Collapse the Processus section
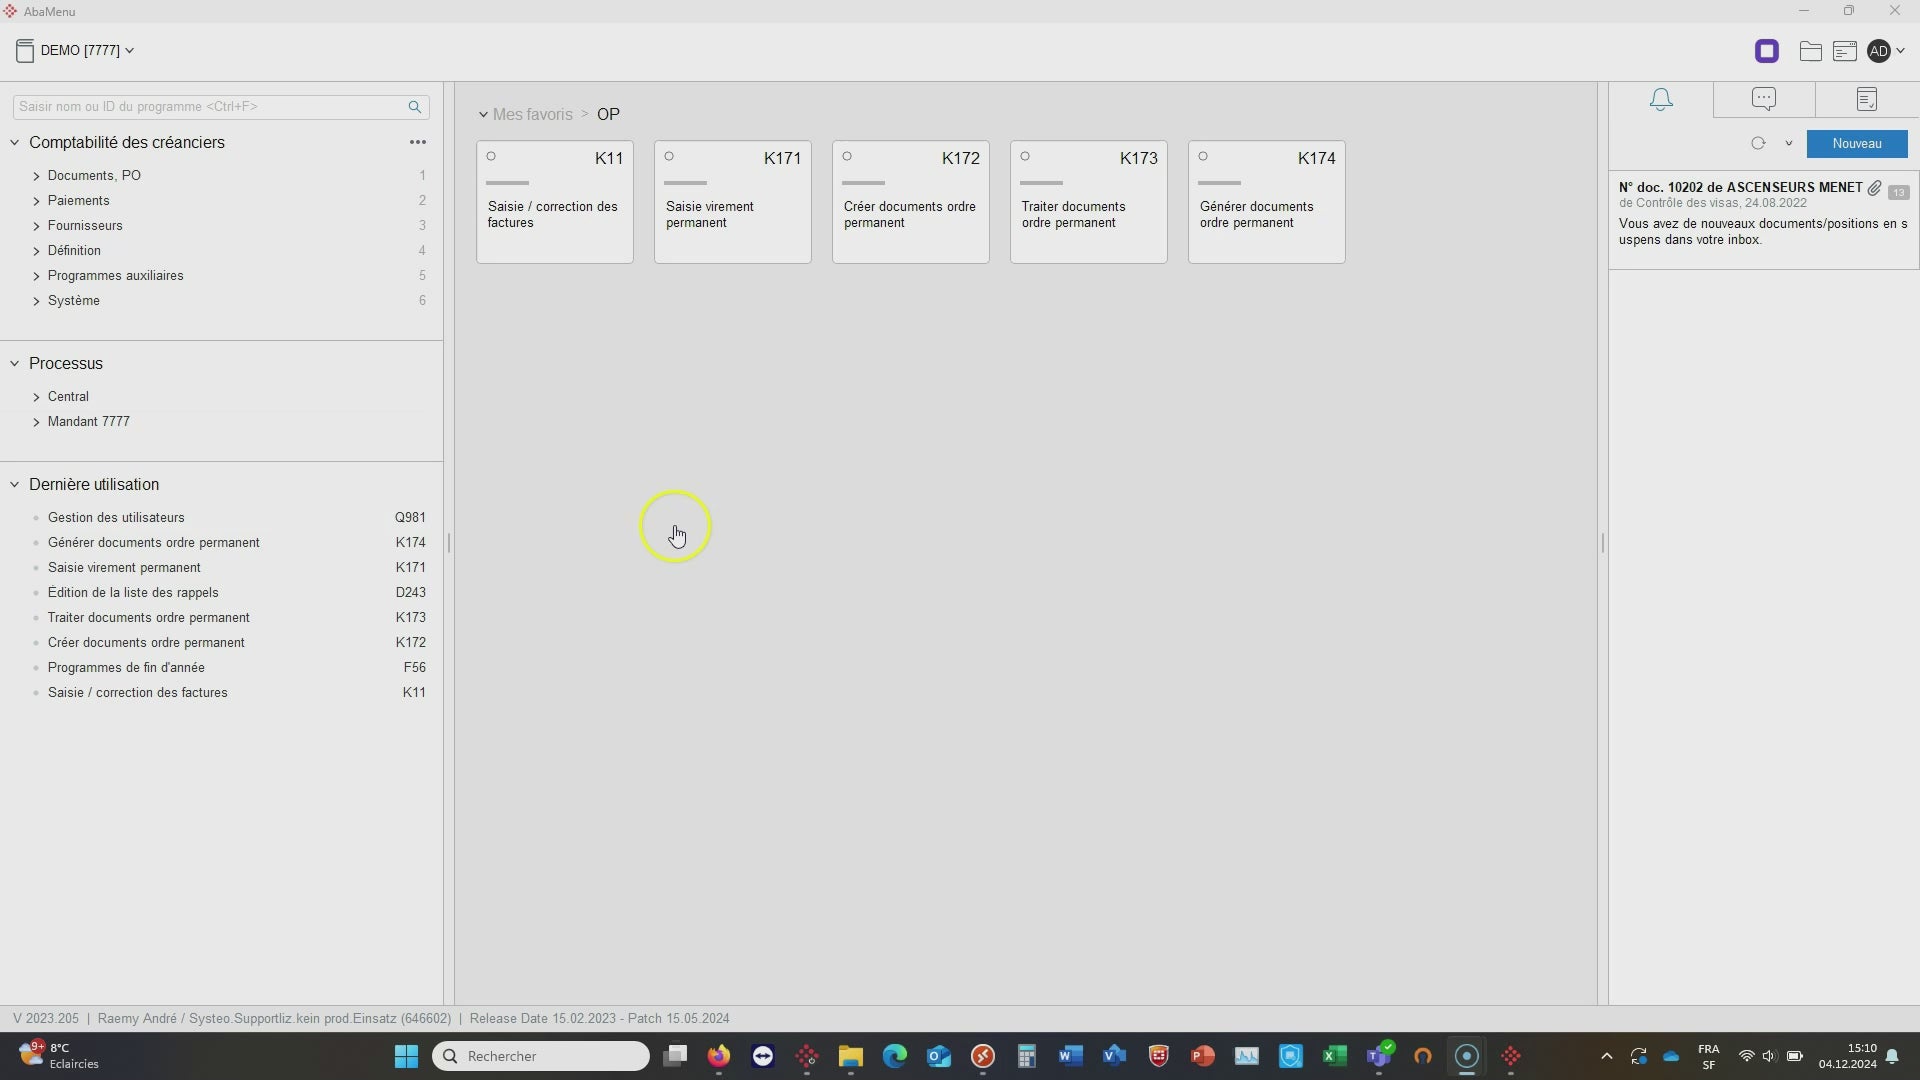 click(15, 364)
